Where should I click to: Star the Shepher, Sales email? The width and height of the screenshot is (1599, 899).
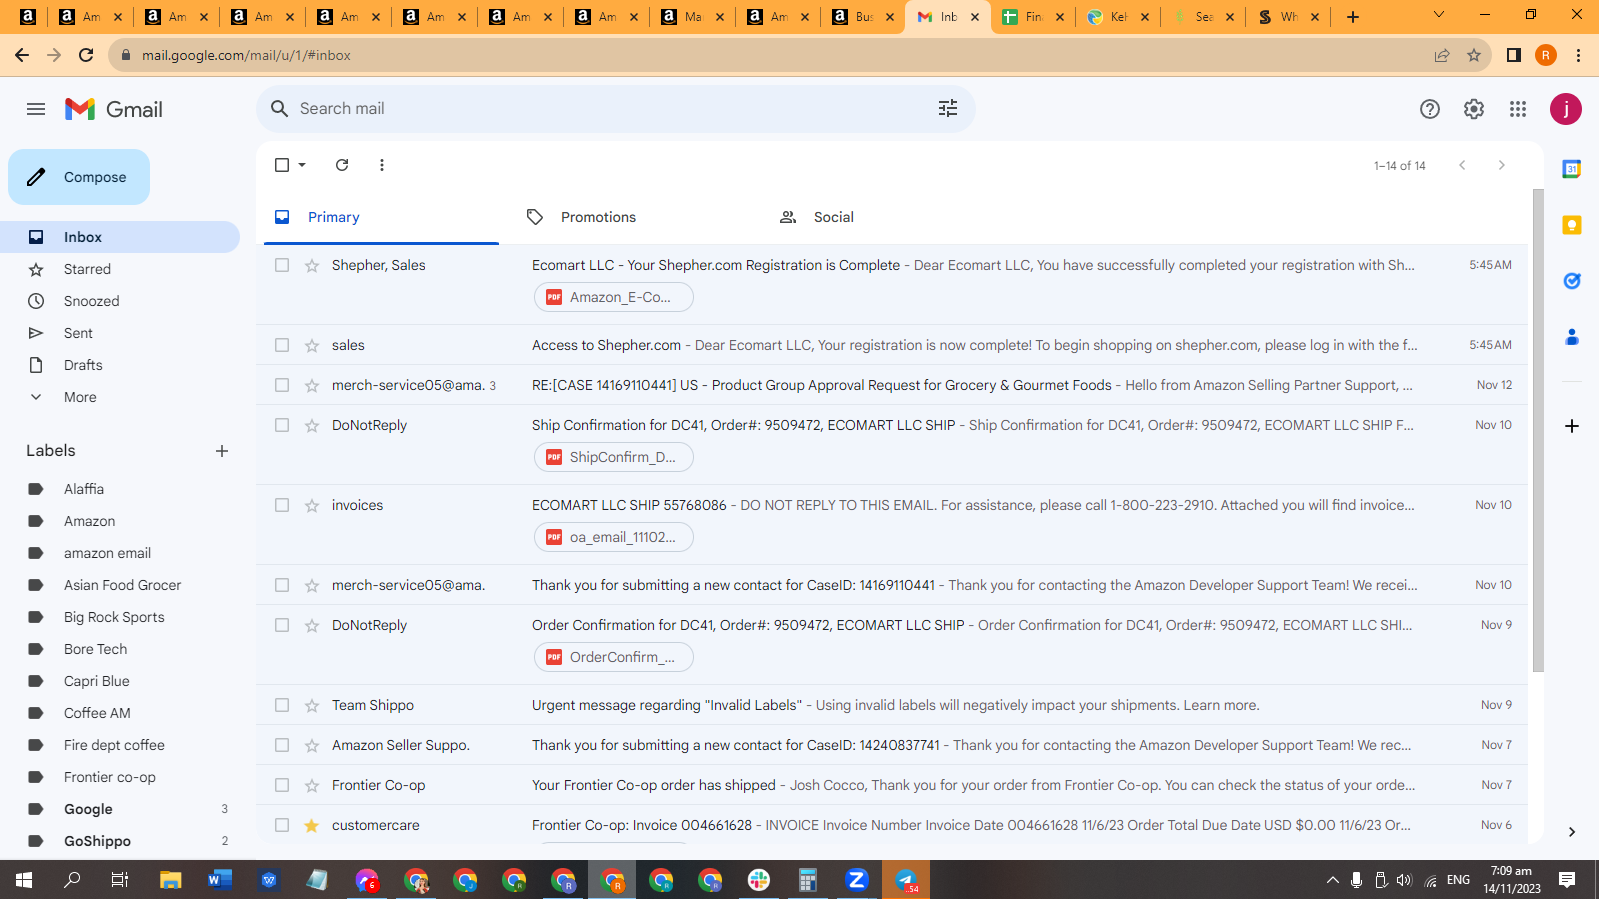click(312, 265)
